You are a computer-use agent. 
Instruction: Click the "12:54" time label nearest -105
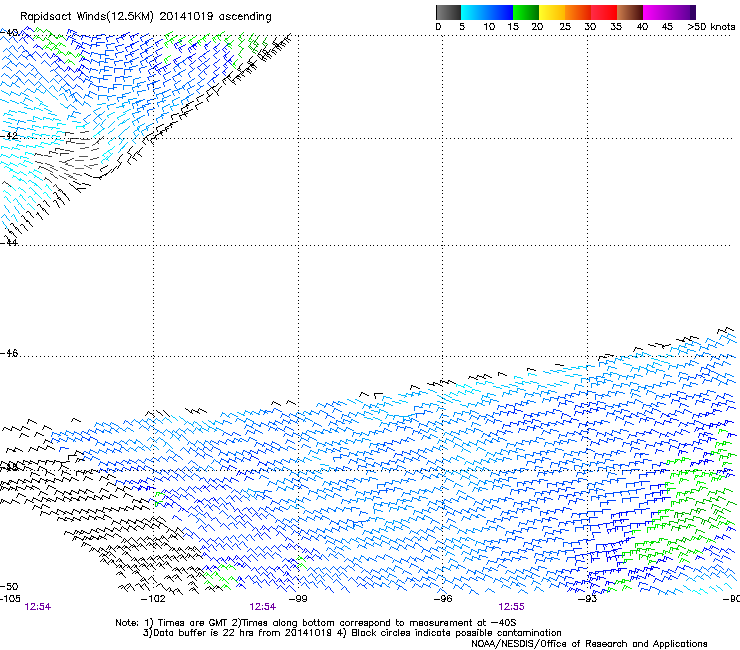click(x=38, y=607)
